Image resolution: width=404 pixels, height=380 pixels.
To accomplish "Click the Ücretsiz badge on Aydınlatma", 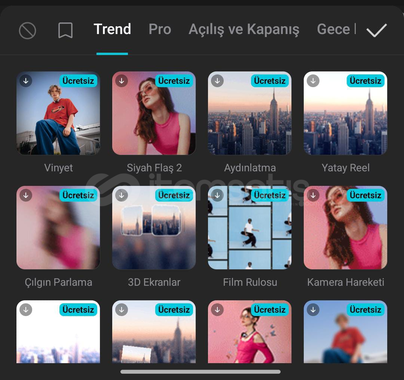I will (x=269, y=81).
